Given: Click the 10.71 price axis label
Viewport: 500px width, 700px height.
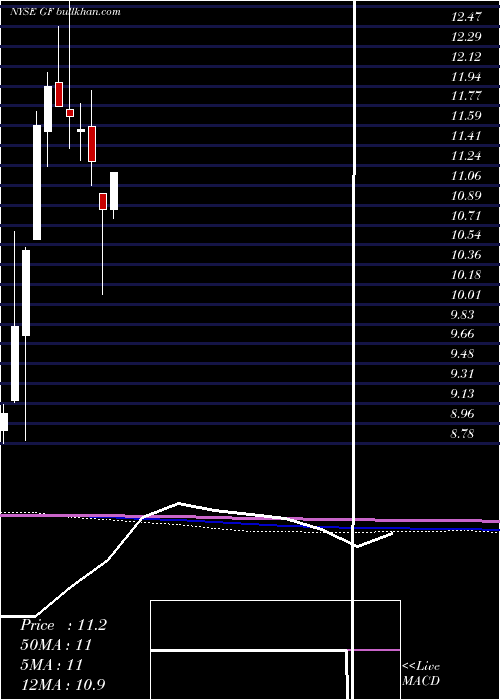Looking at the screenshot, I should pyautogui.click(x=466, y=216).
